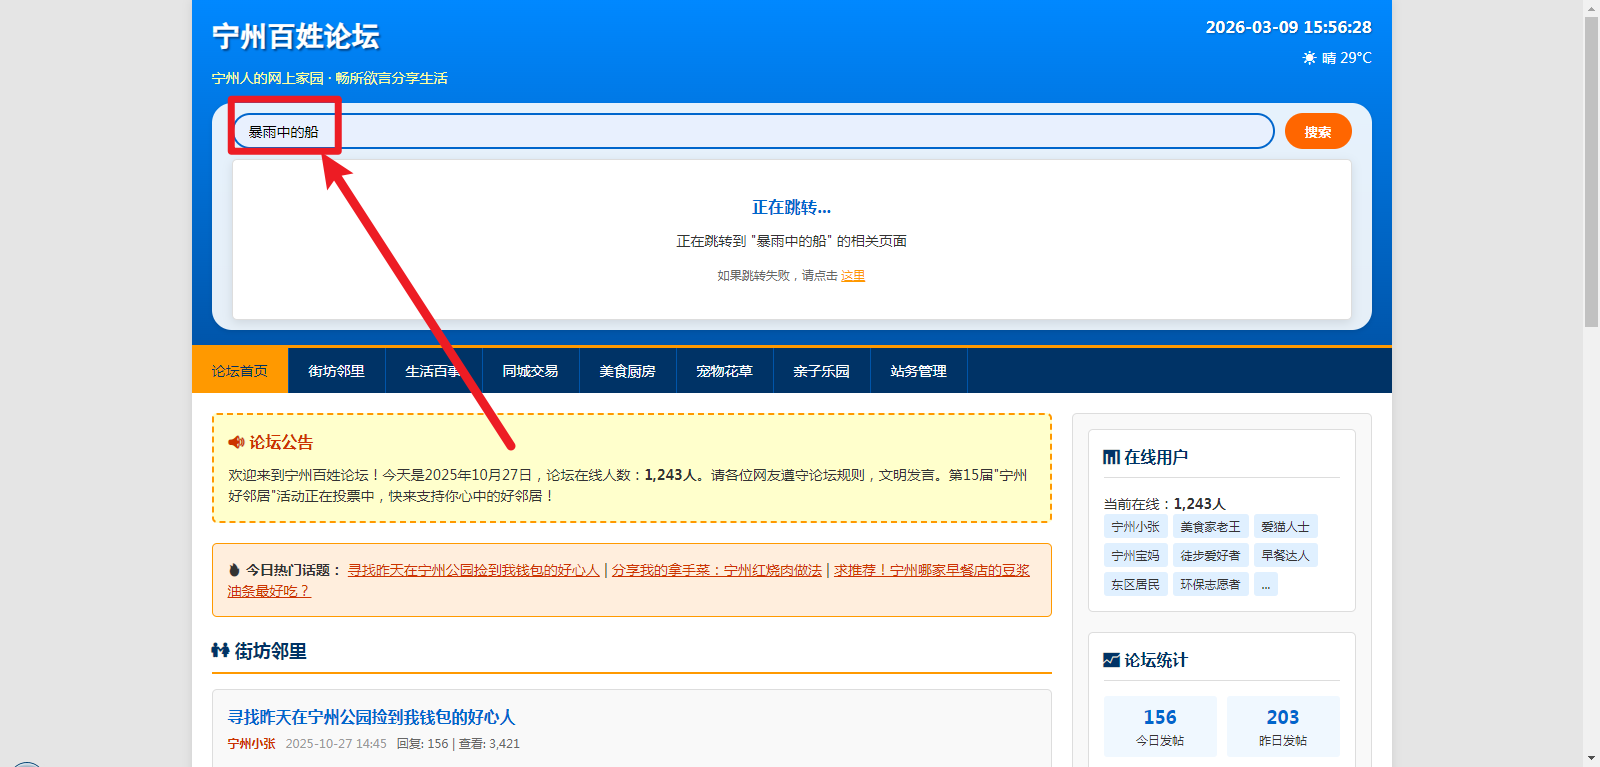Click the ... more online users tag
The image size is (1600, 767).
1266,584
